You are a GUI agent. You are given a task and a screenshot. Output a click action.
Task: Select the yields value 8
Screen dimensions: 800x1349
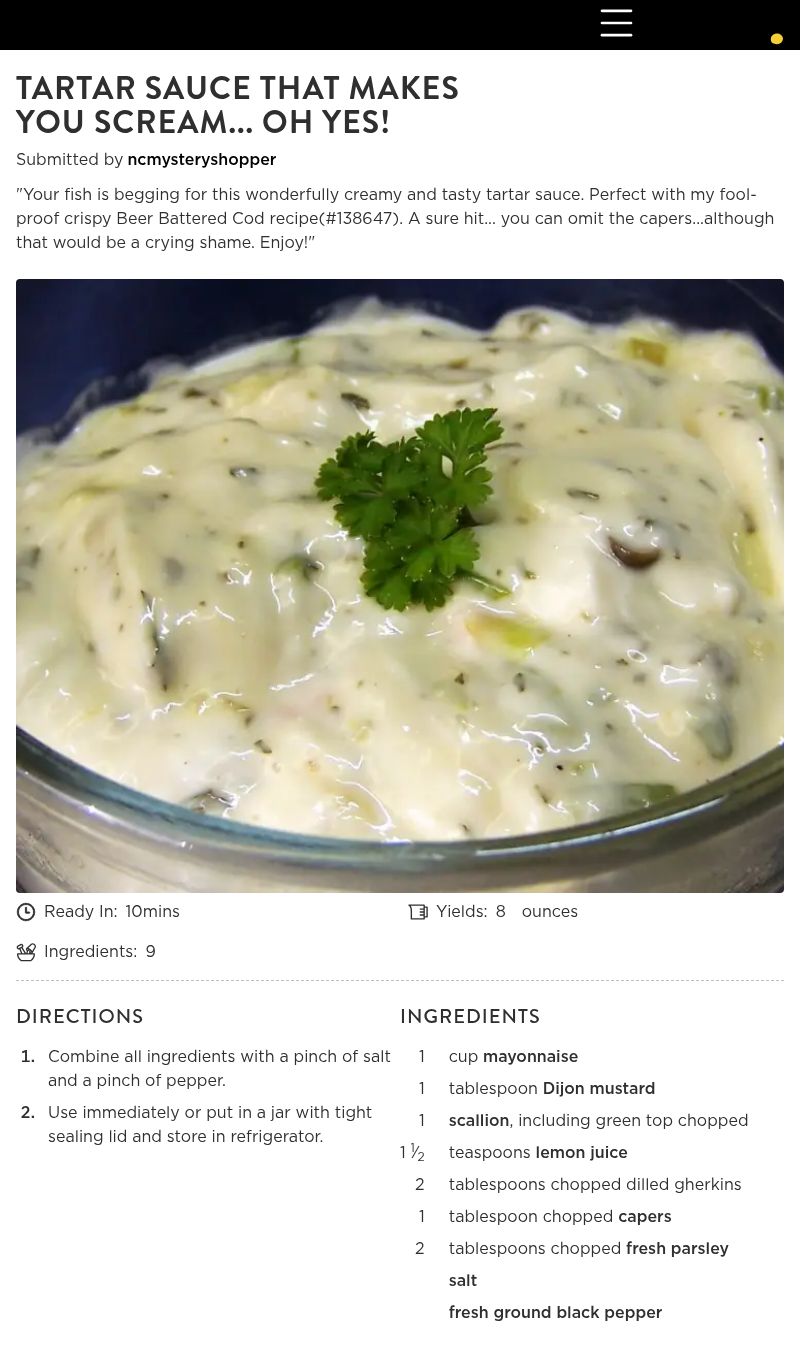click(500, 912)
